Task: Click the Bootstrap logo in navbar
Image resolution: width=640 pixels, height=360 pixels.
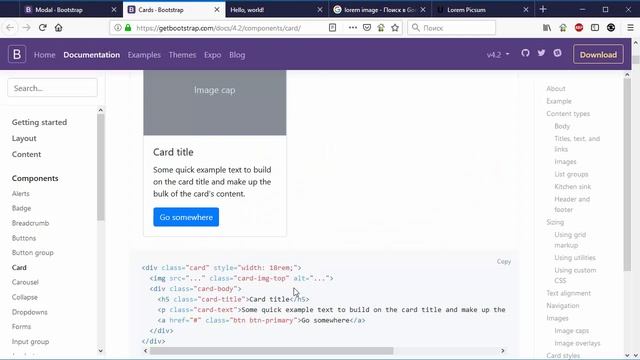Action: coord(17,54)
